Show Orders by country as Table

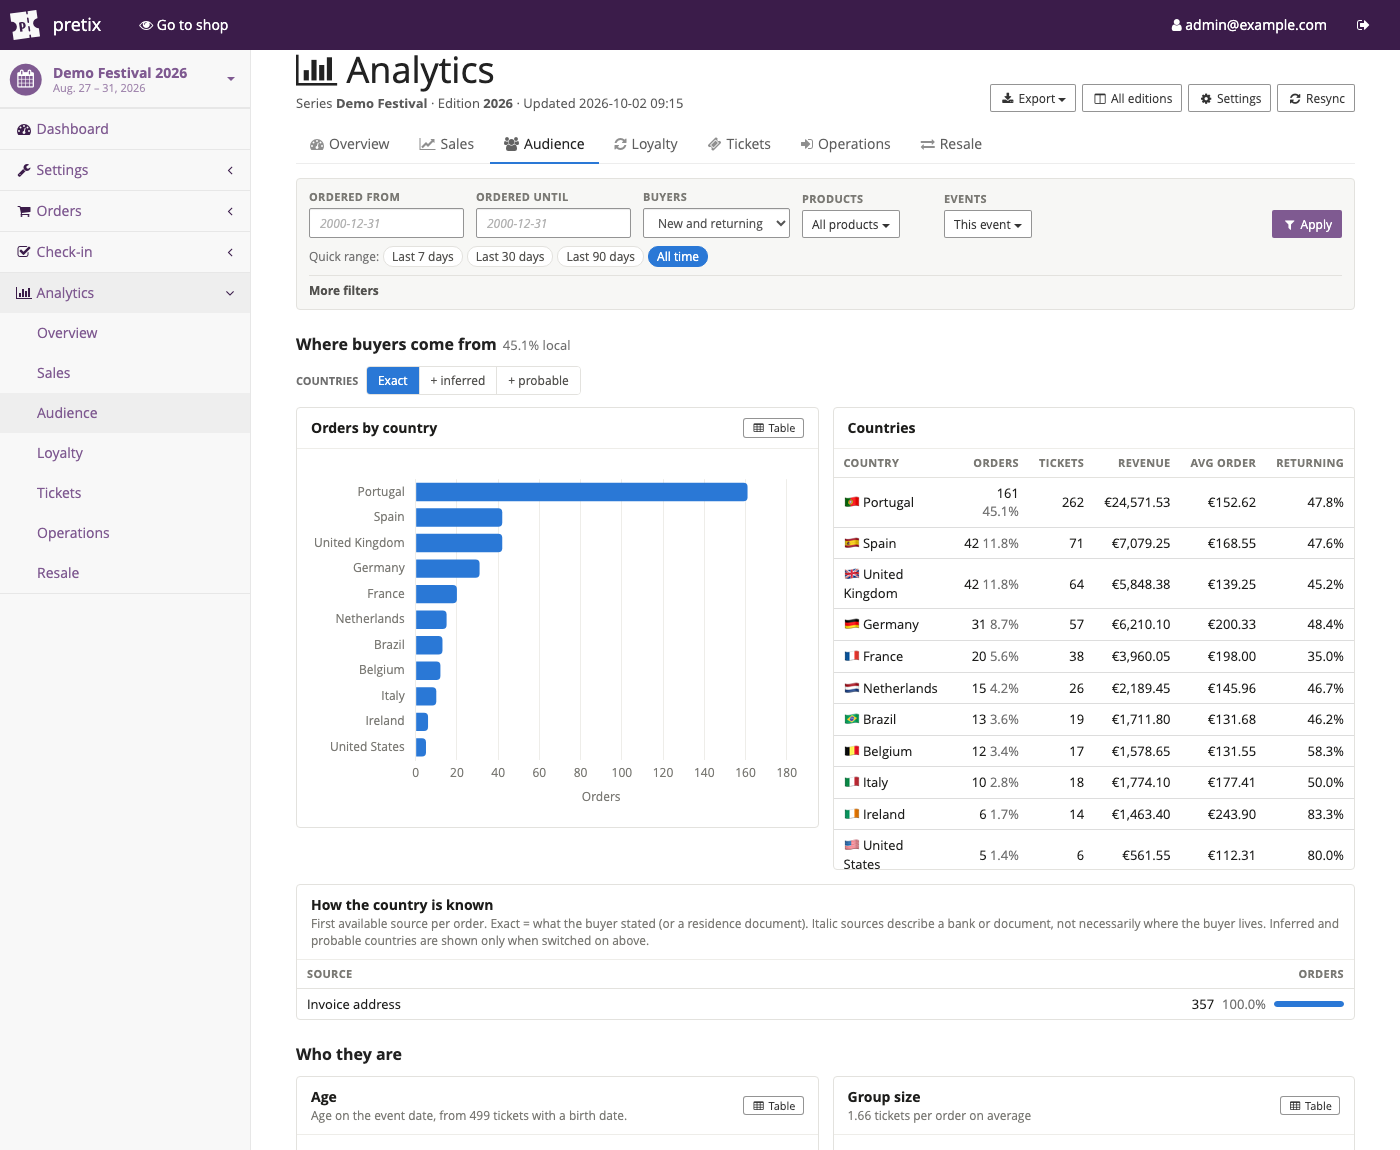774,428
